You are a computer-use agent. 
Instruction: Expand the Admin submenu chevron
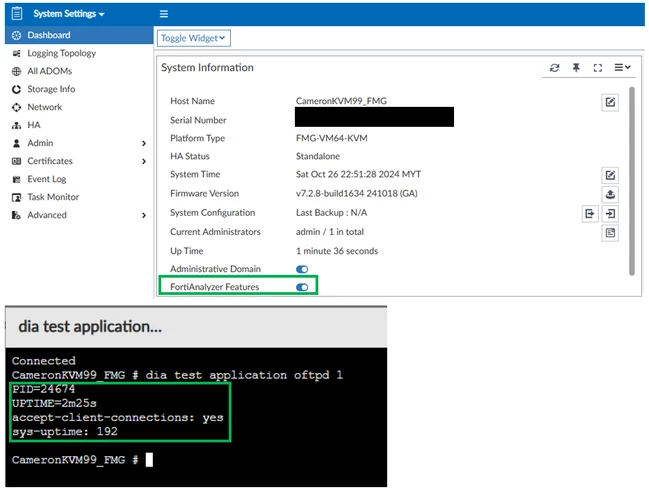pos(144,144)
